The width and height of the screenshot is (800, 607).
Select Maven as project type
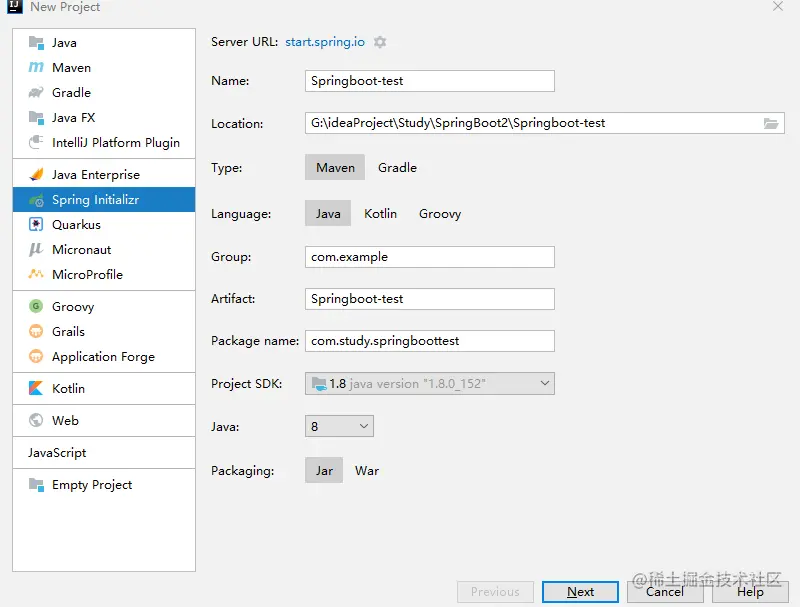[x=335, y=167]
